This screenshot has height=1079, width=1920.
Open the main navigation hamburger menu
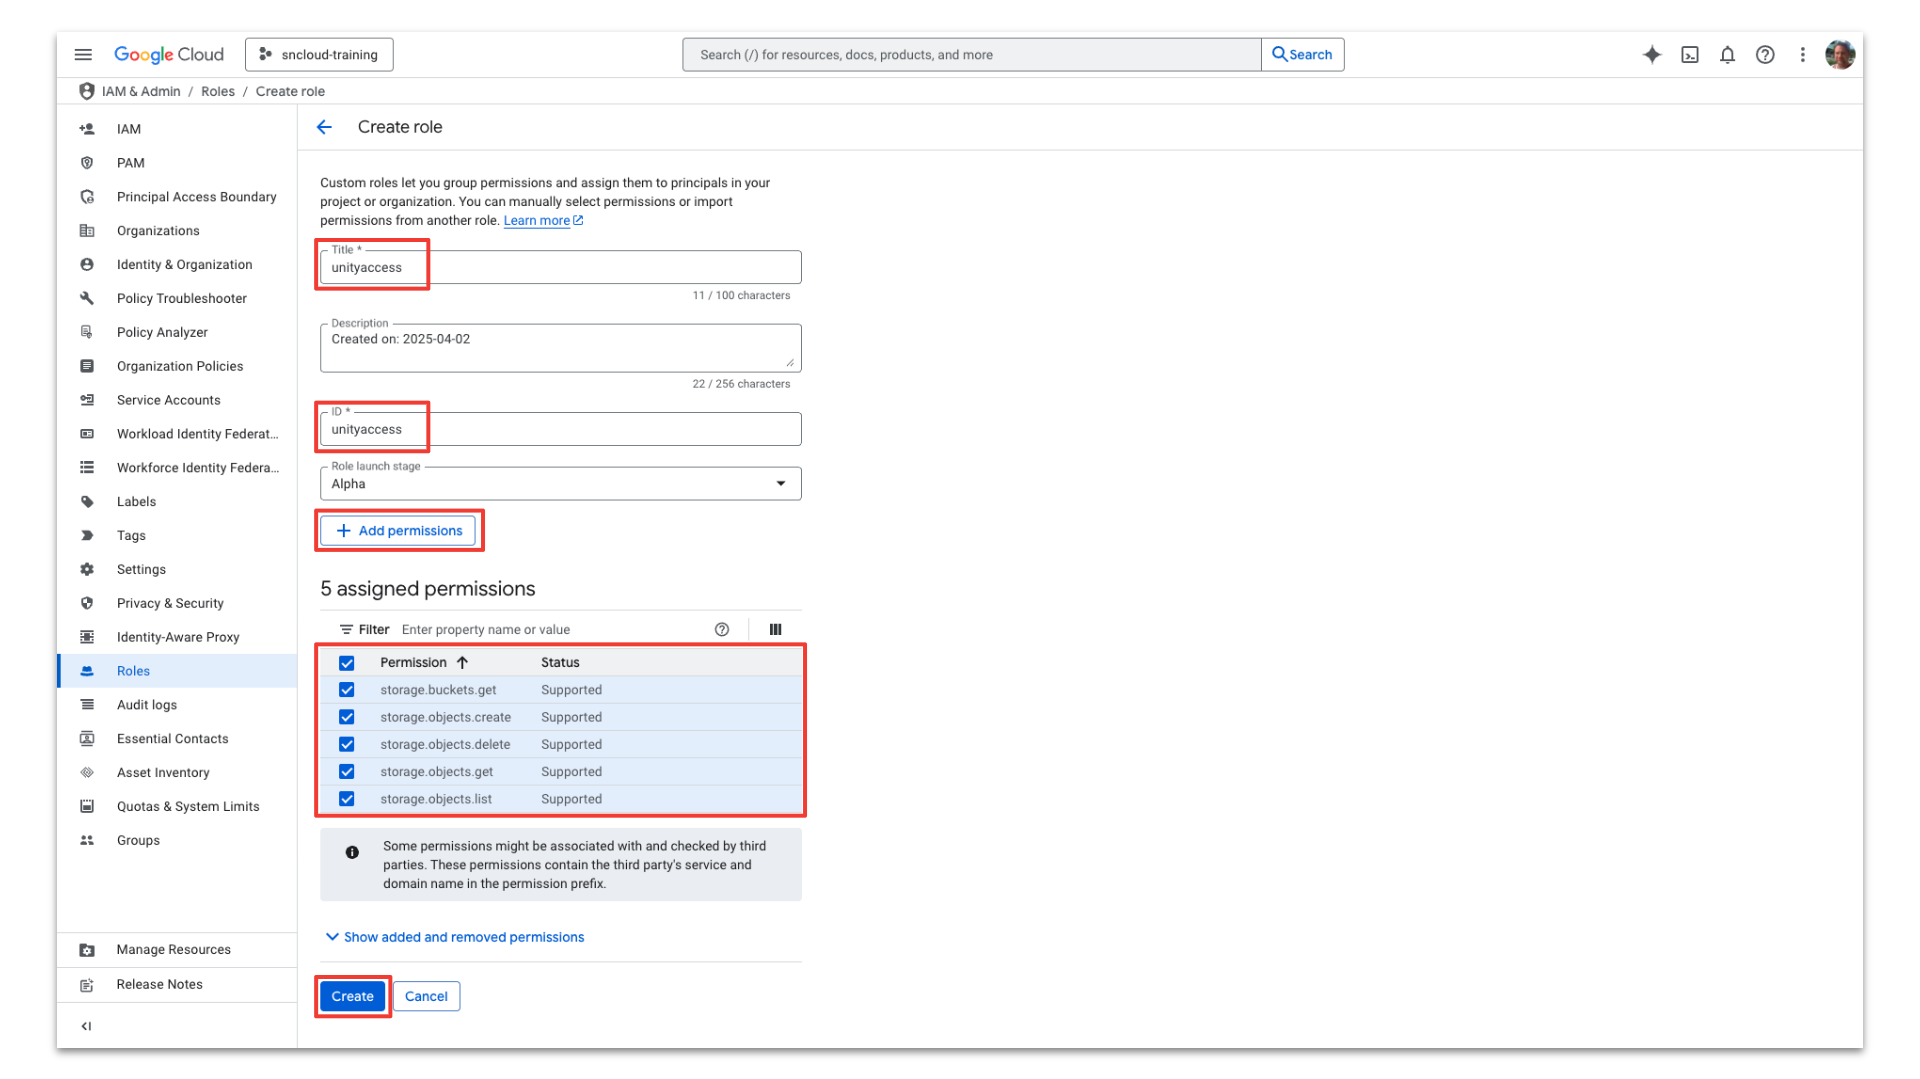coord(83,55)
